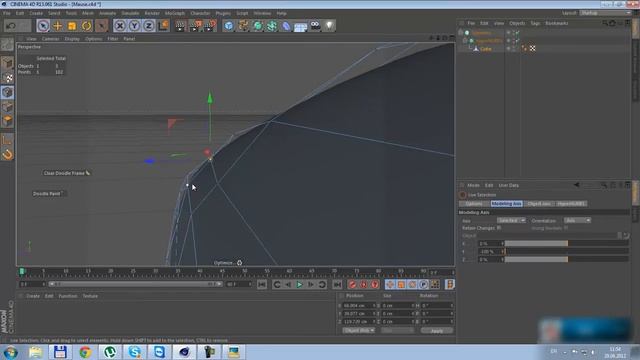This screenshot has height=360, width=640.
Task: Click the search icon in Object Manager
Action: [x=605, y=23]
